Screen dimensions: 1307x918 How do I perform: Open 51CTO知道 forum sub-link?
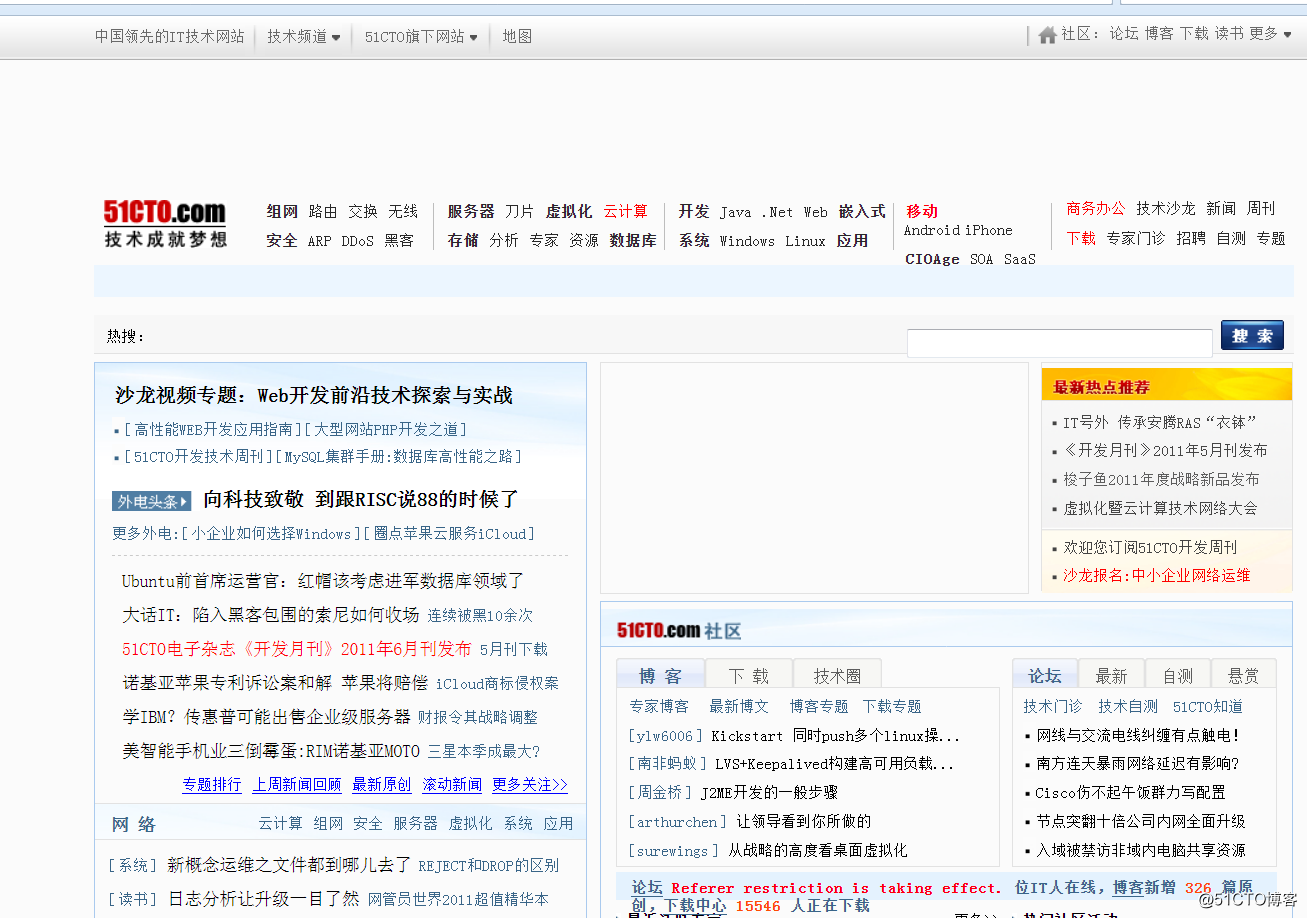pos(1207,706)
